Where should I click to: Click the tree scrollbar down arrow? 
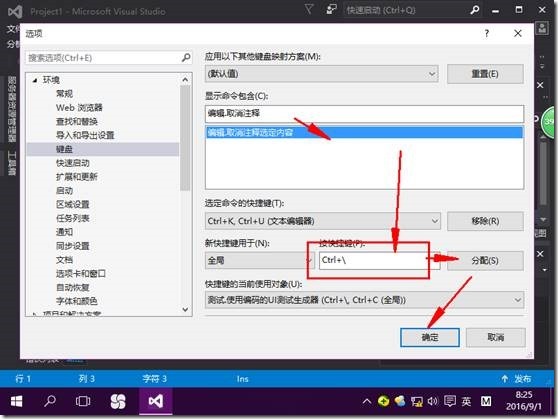coord(185,309)
